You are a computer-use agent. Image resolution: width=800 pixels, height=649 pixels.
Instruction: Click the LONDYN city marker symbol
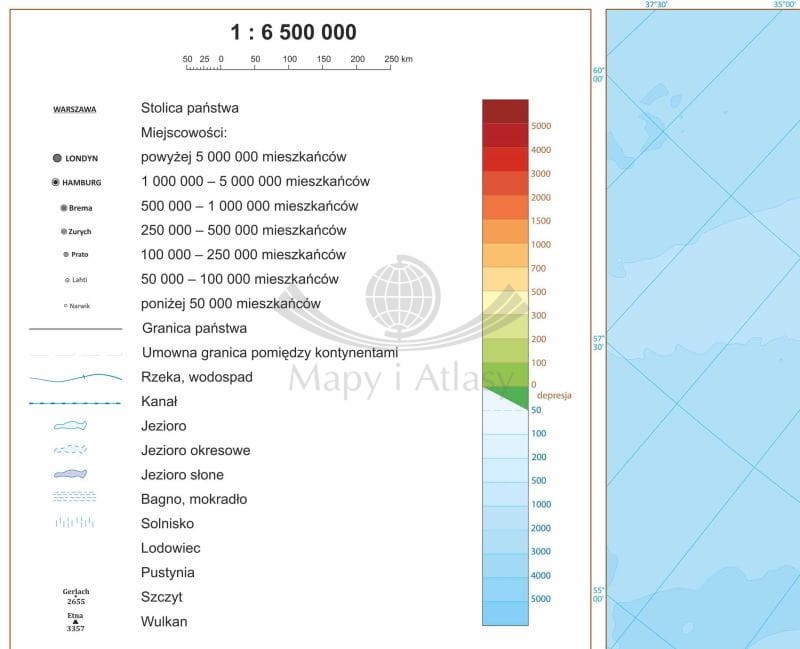[57, 158]
